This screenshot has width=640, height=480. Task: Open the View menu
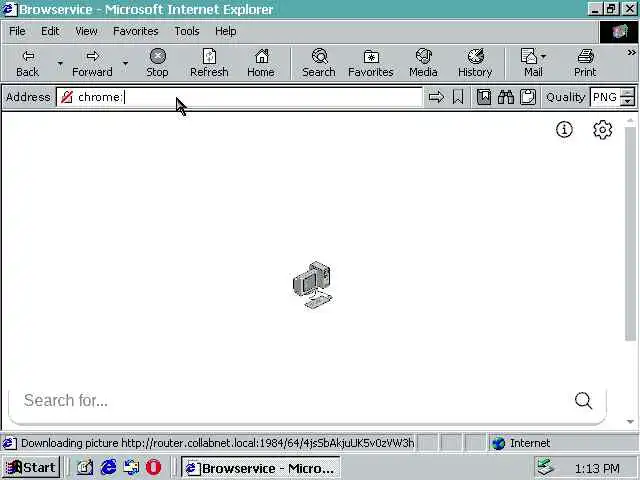click(86, 31)
